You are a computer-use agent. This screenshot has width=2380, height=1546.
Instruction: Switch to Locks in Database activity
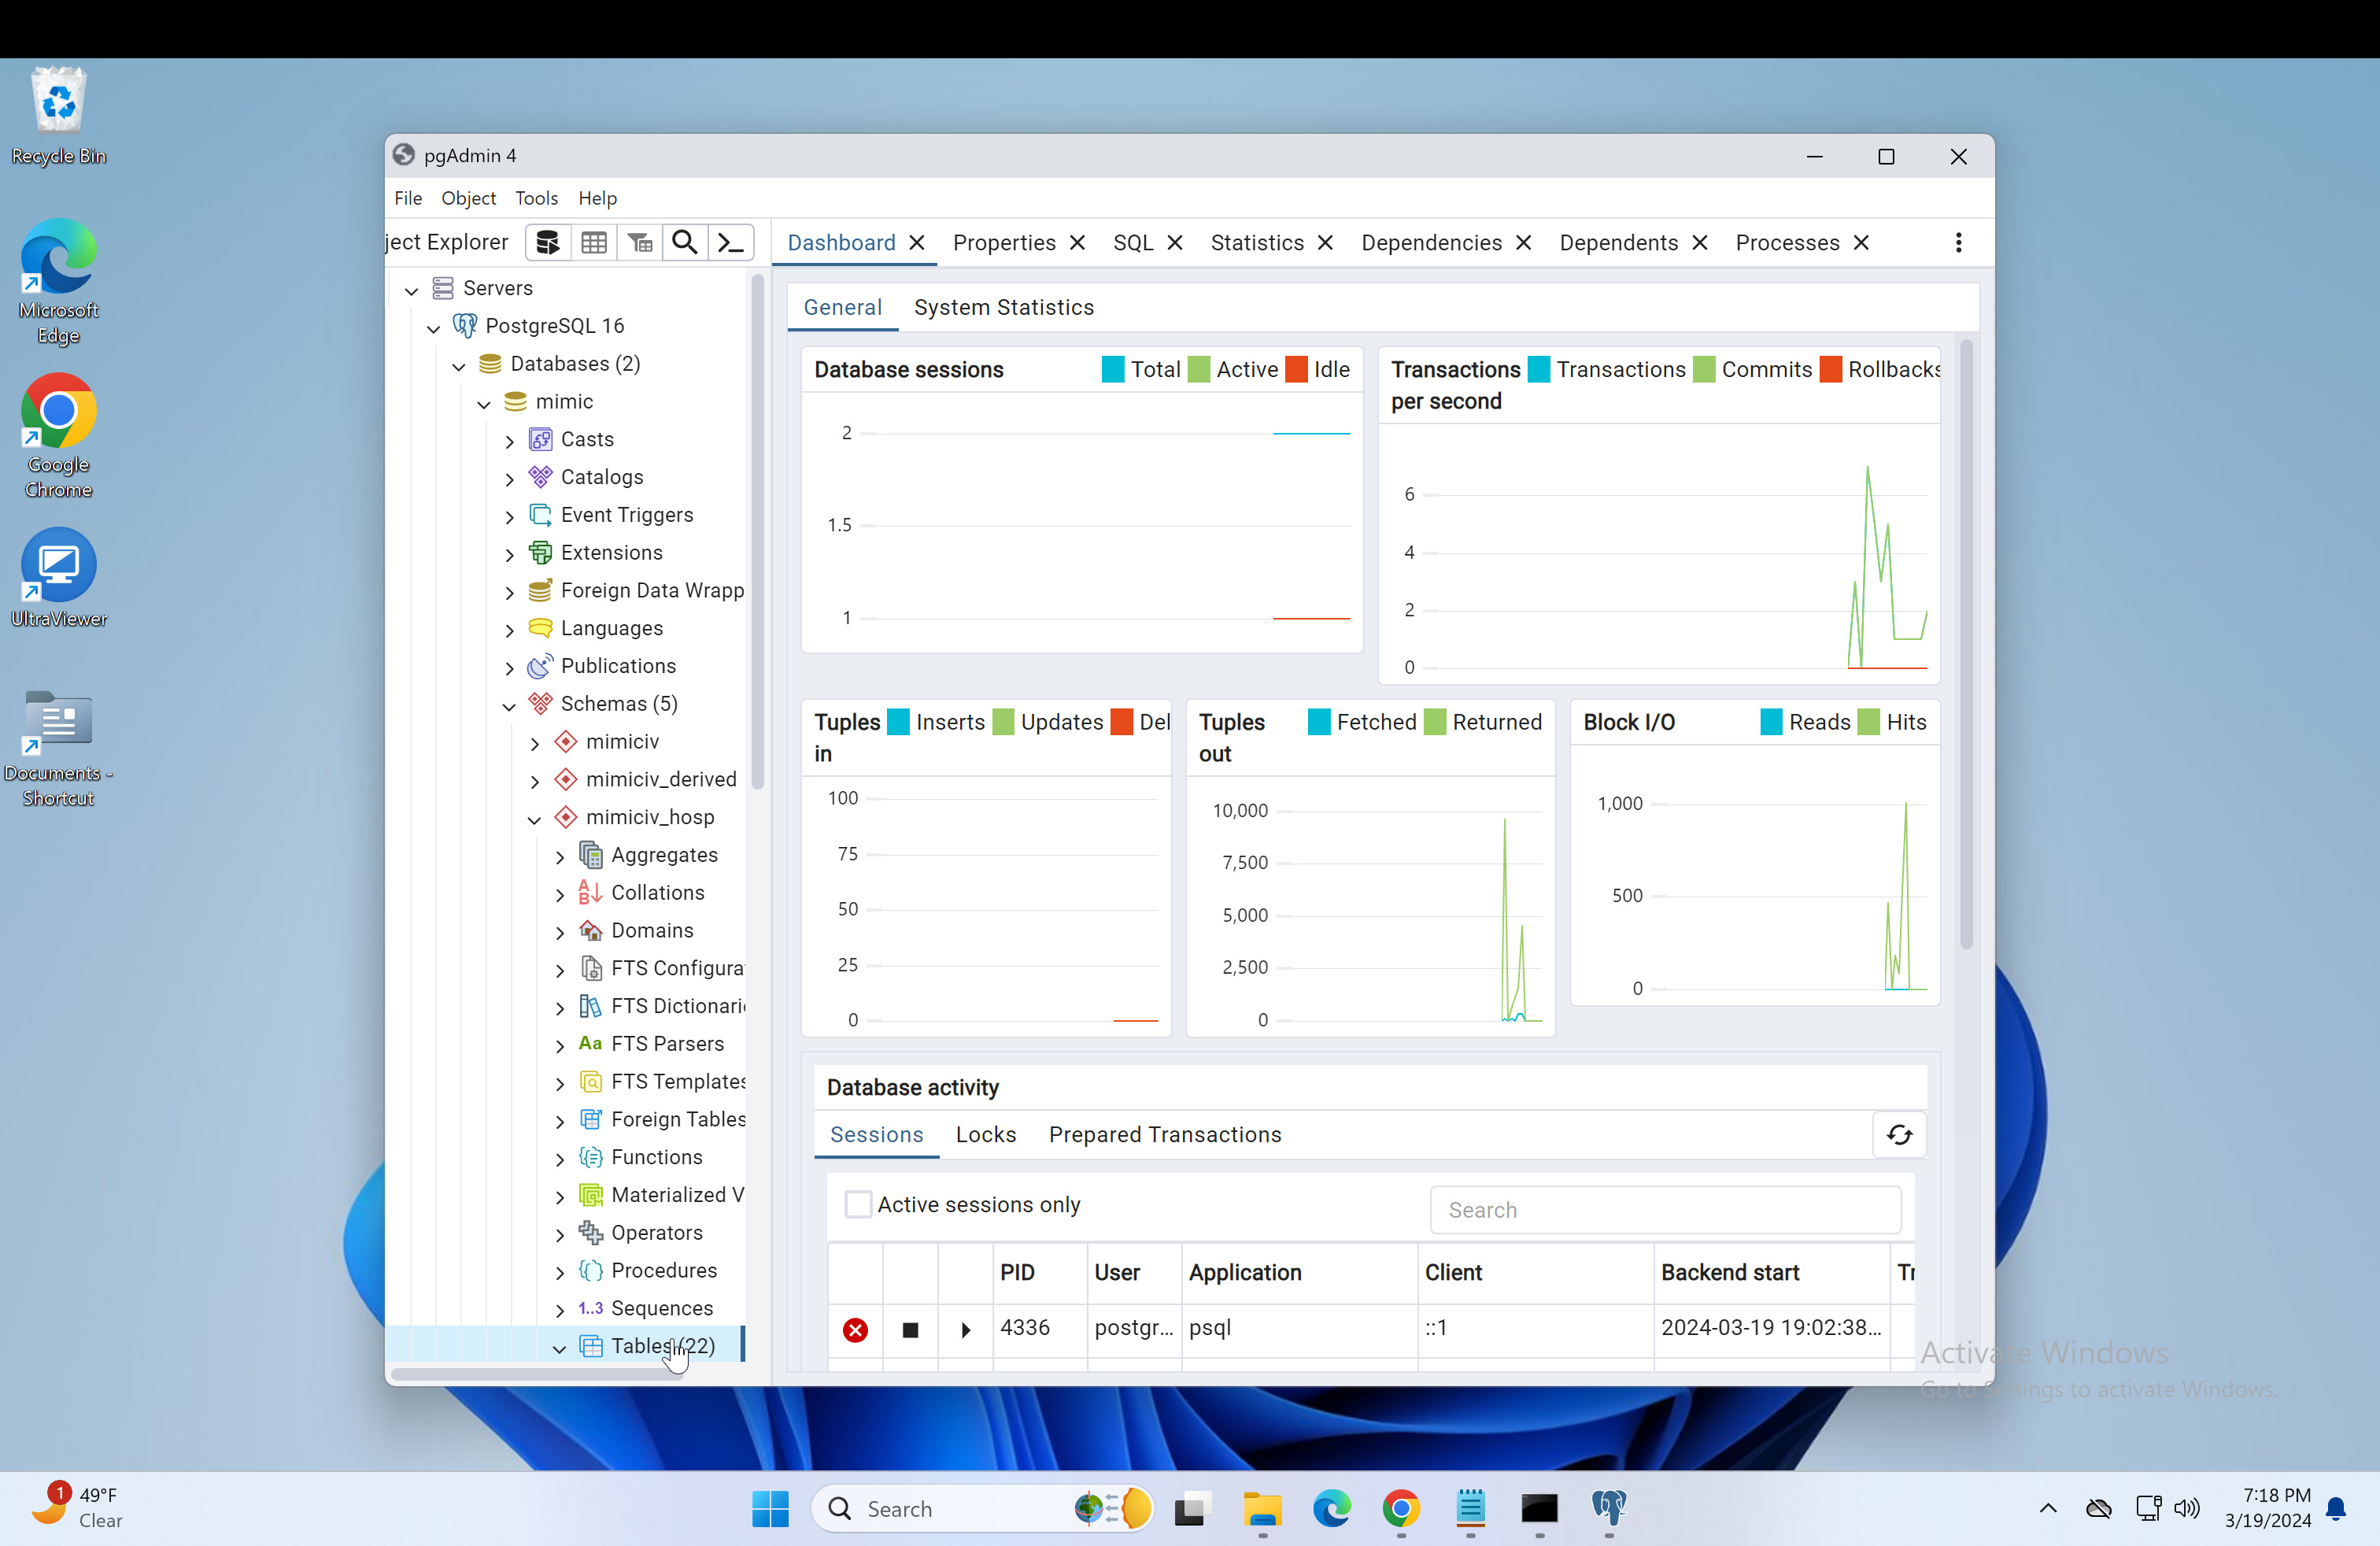(985, 1135)
